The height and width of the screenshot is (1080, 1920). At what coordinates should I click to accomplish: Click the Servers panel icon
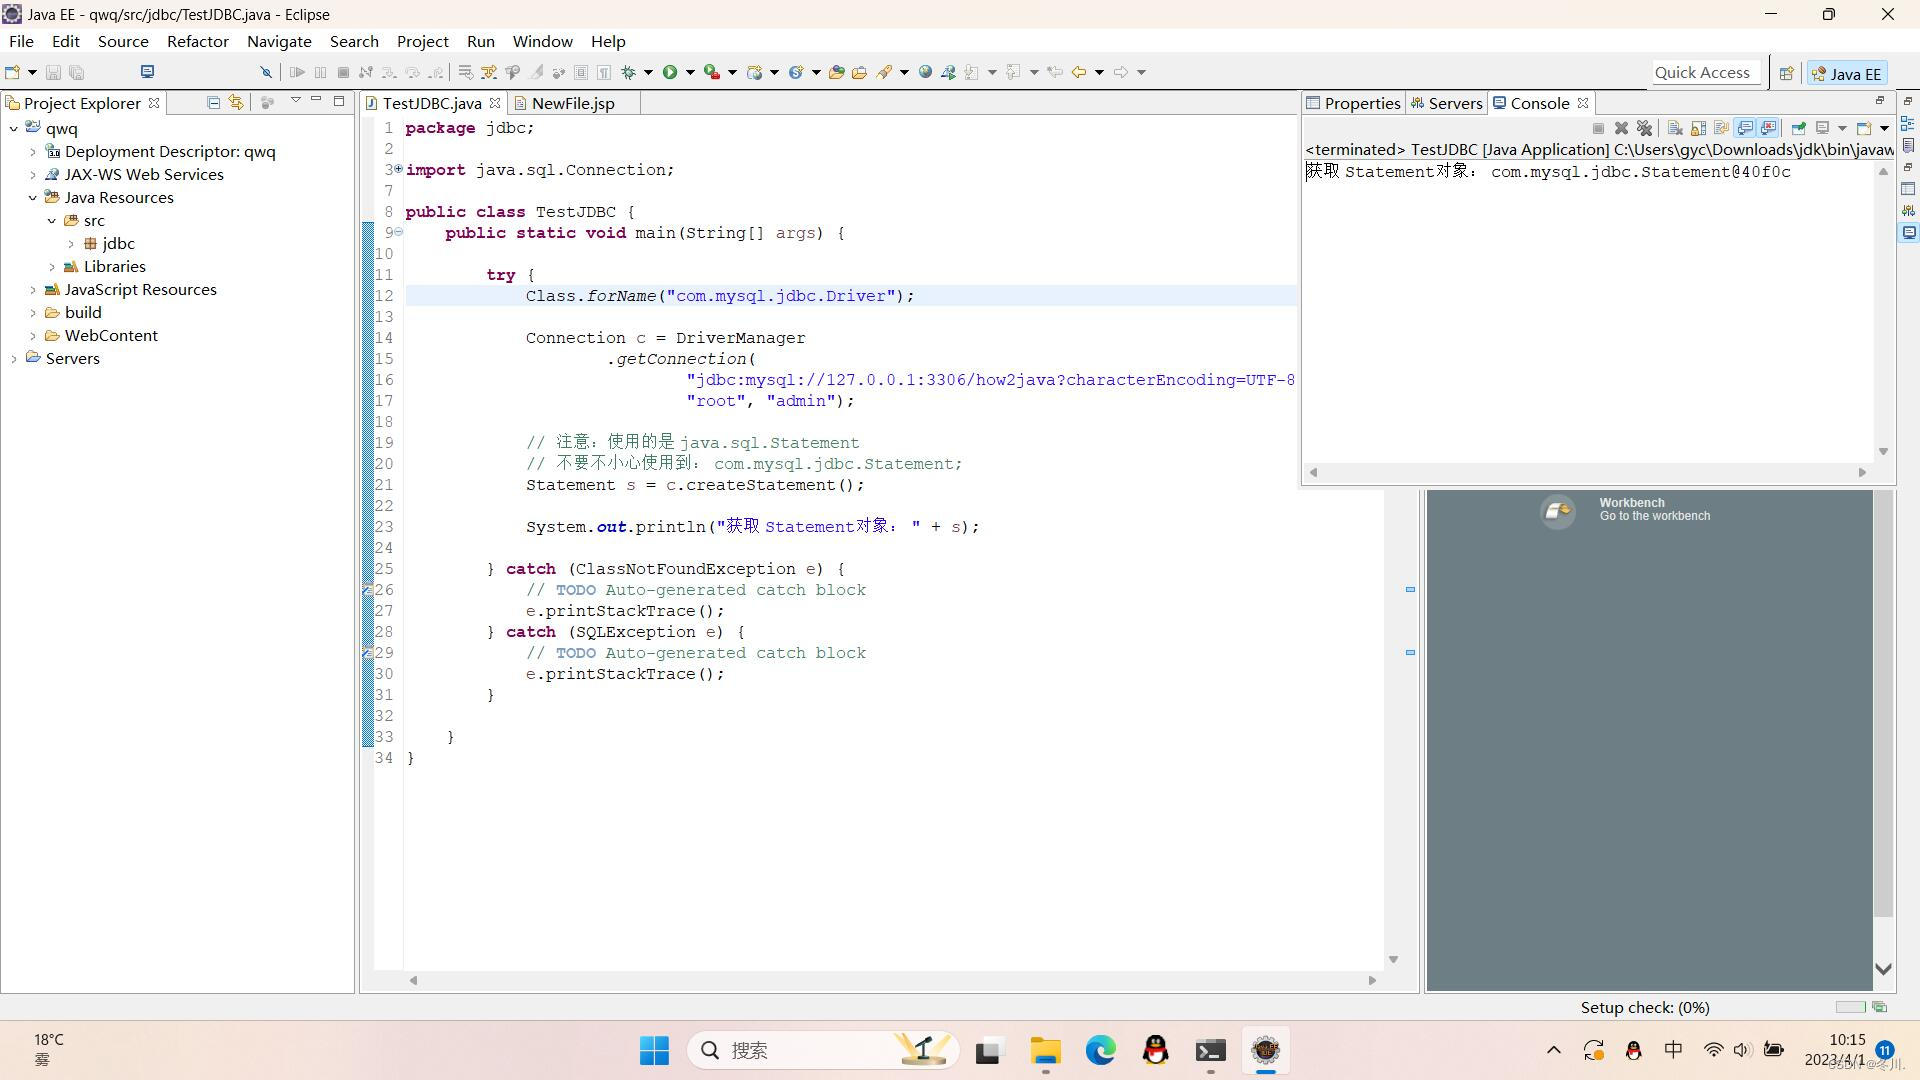[x=1416, y=102]
